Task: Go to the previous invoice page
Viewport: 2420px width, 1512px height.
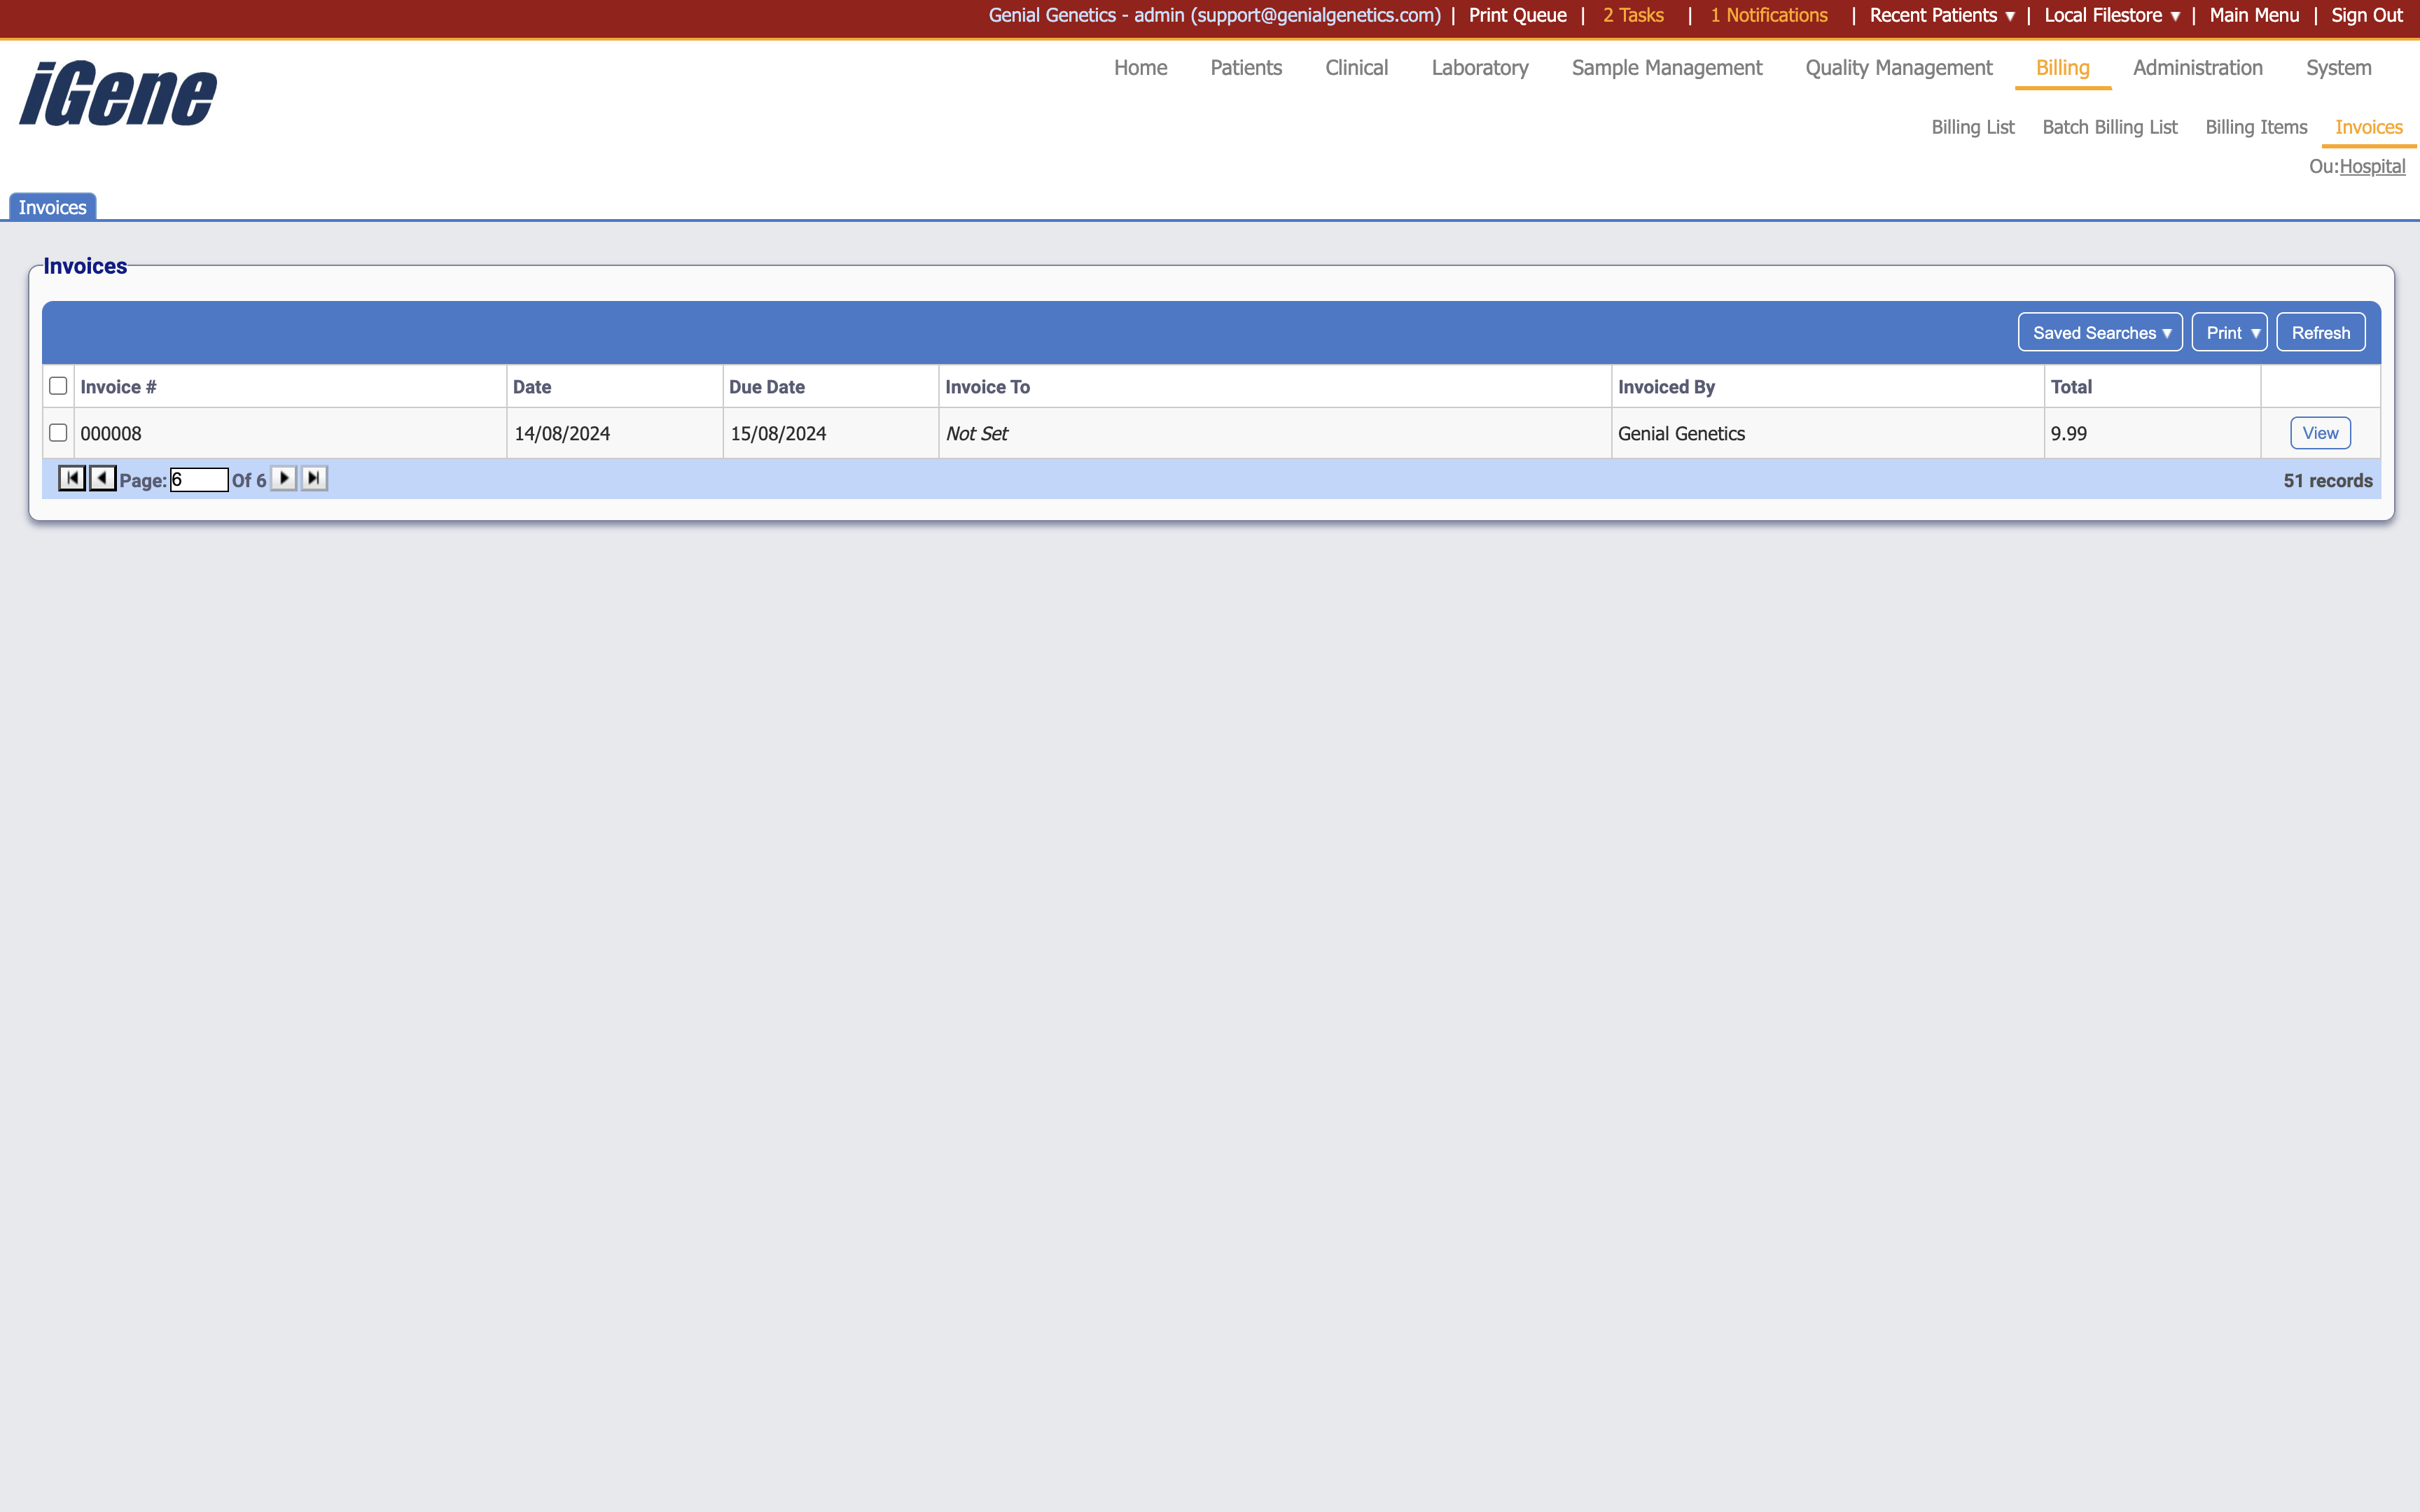Action: click(101, 478)
